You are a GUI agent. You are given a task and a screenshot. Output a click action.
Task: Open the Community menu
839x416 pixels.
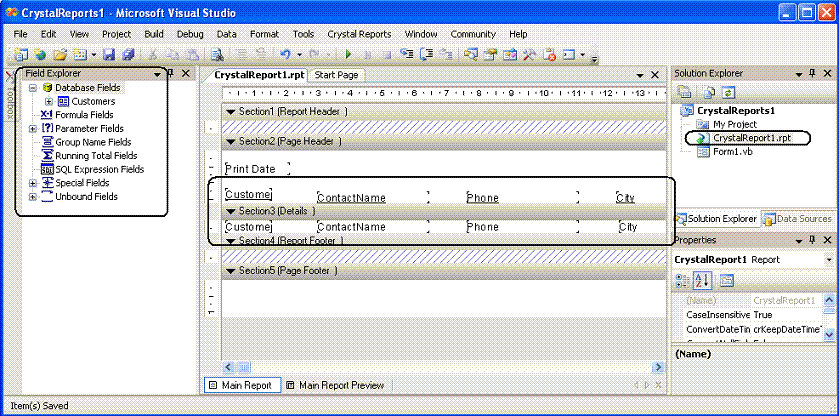click(x=473, y=34)
